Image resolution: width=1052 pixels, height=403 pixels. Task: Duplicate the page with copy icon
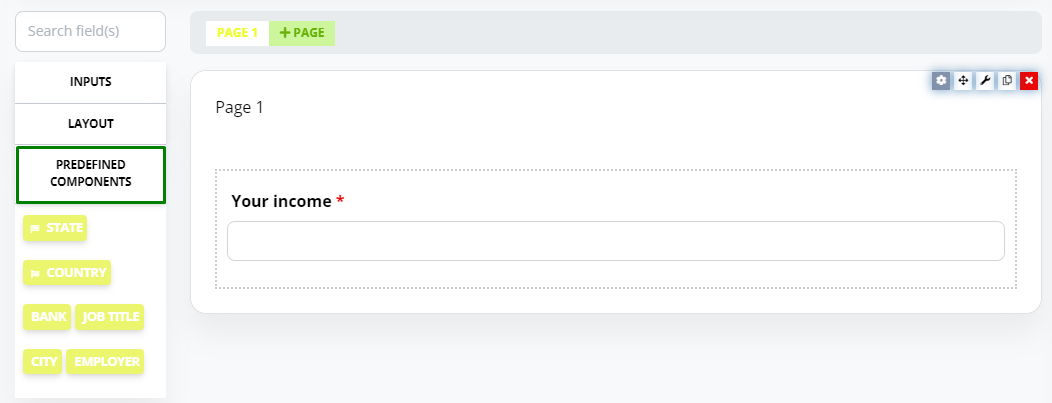click(1007, 80)
